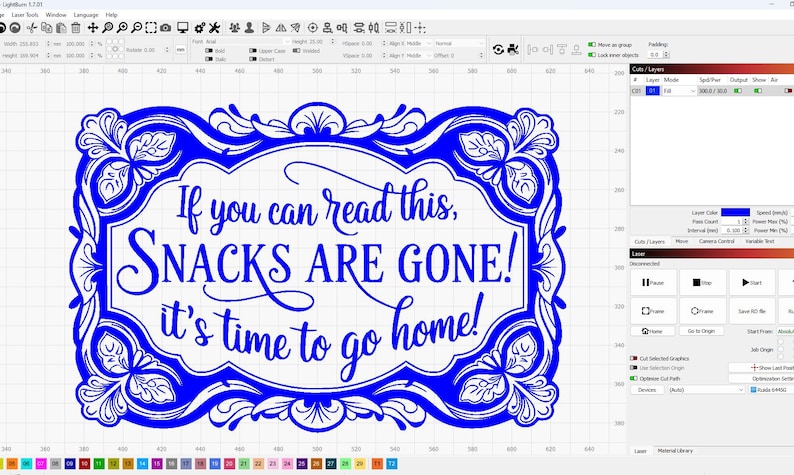This screenshot has width=794, height=475.
Task: Open the Preview monitor icon
Action: click(x=183, y=28)
